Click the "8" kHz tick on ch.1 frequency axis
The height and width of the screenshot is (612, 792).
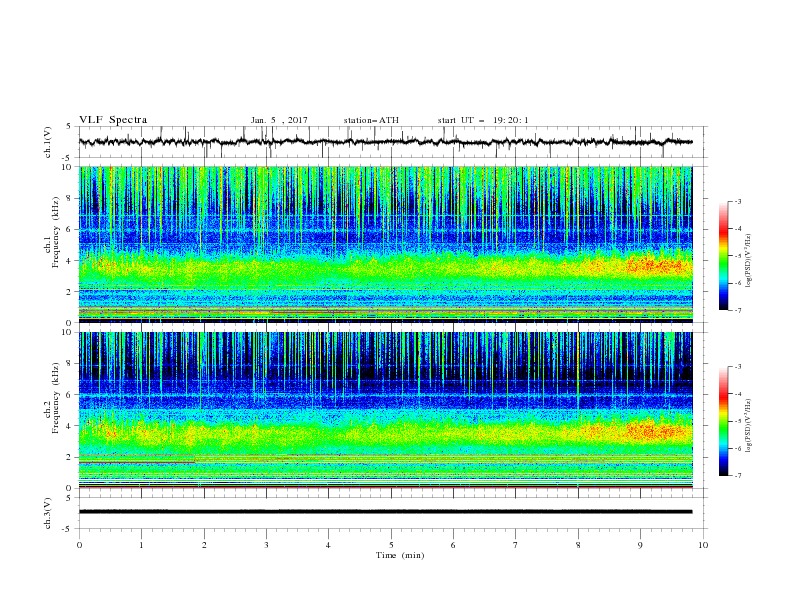pyautogui.click(x=70, y=198)
